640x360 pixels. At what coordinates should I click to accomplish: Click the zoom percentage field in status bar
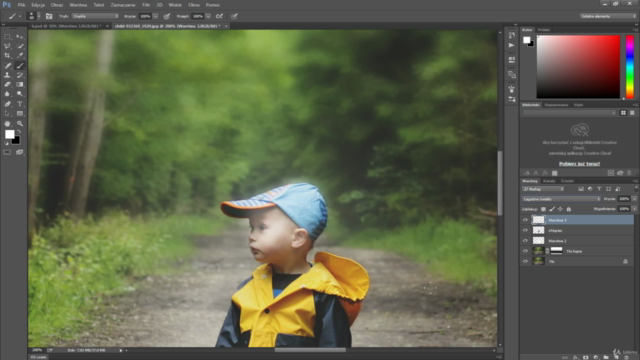37,350
